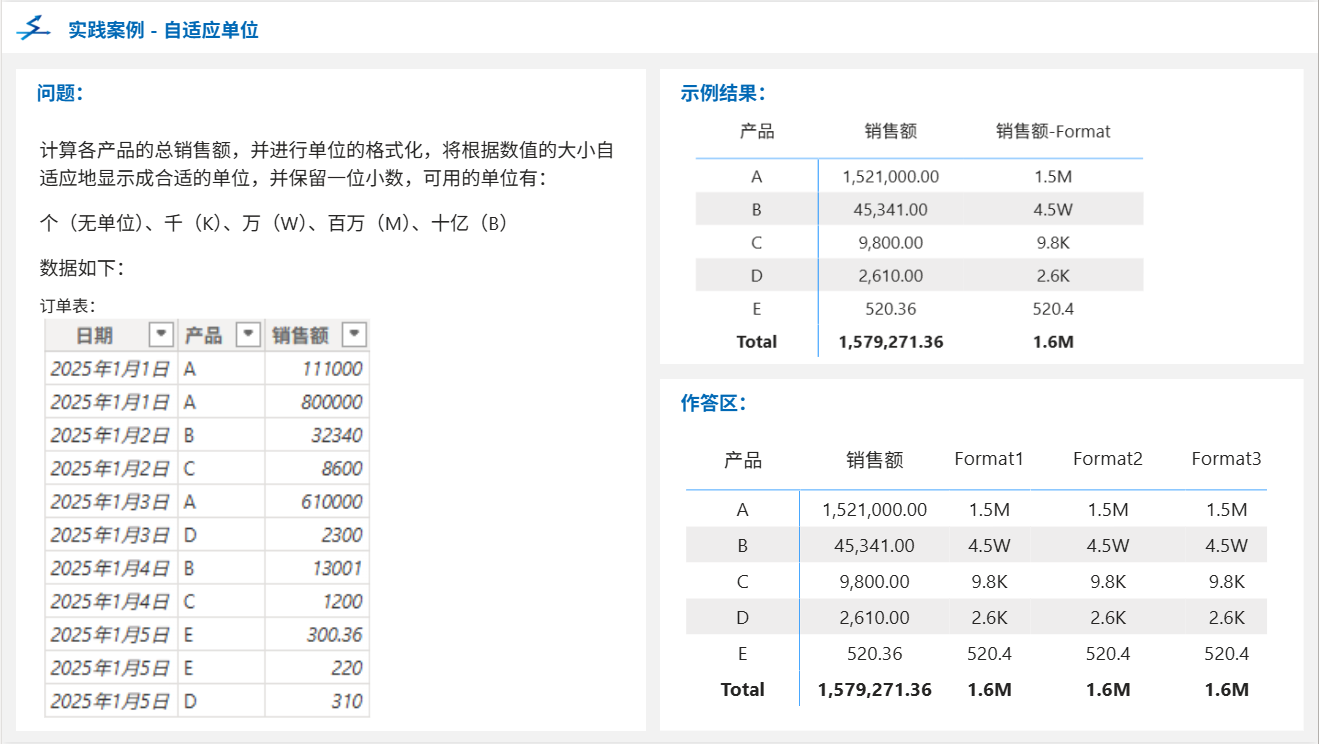
Task: Select the 8600 cell in the order table
Action: click(x=317, y=468)
